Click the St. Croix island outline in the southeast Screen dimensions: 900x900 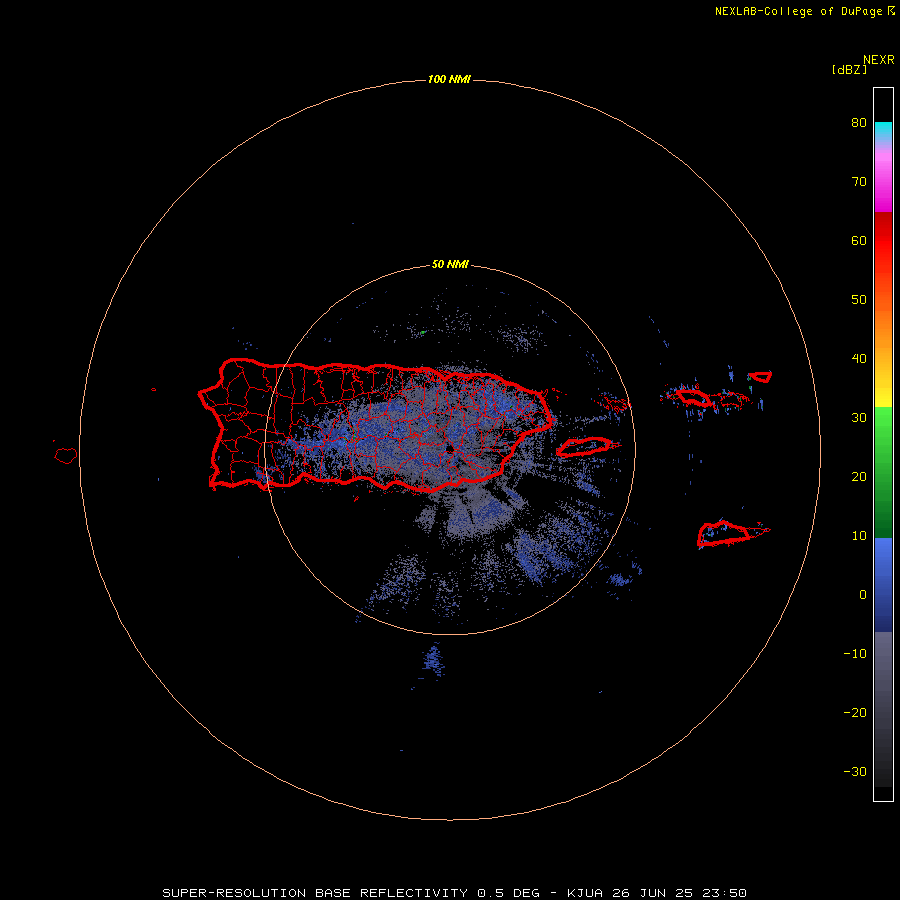tap(724, 533)
